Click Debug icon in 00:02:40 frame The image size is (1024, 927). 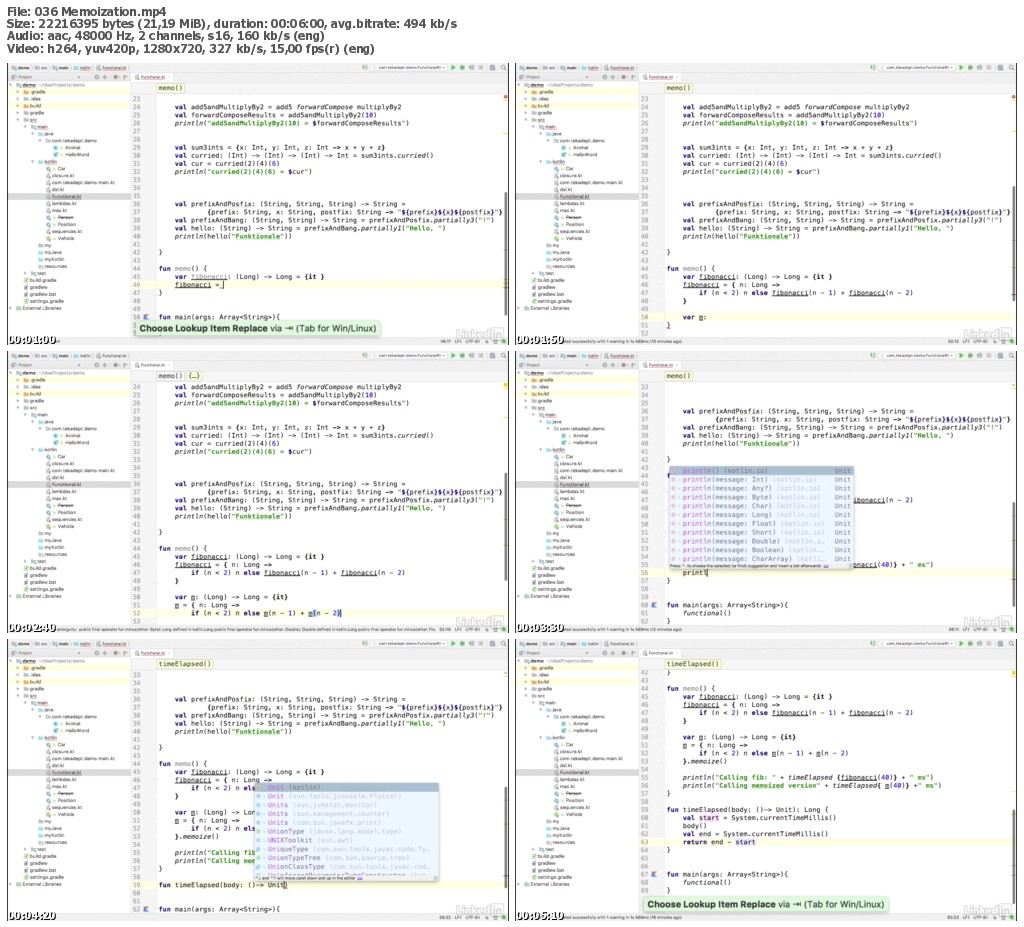462,355
